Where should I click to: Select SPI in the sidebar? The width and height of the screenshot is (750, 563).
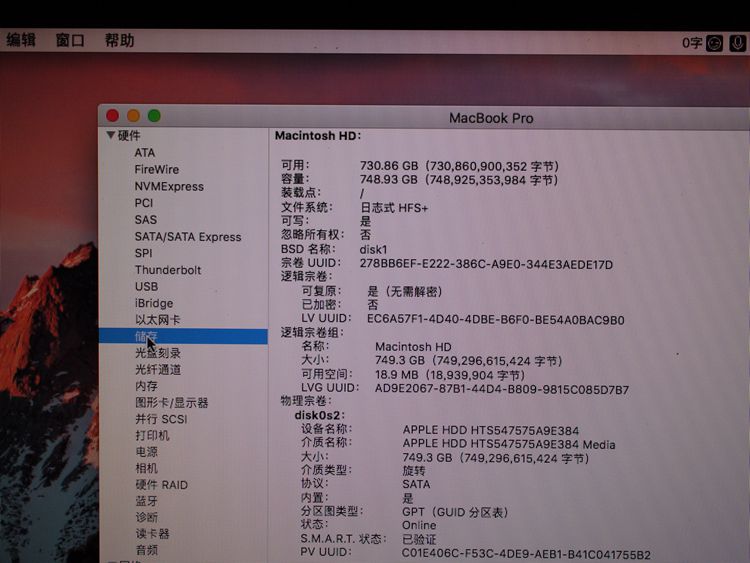(143, 253)
